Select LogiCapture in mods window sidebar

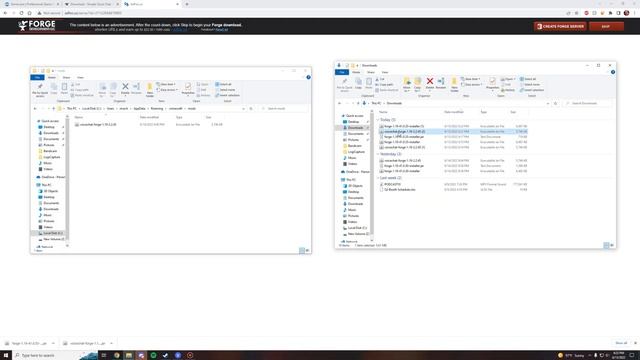click(x=51, y=157)
